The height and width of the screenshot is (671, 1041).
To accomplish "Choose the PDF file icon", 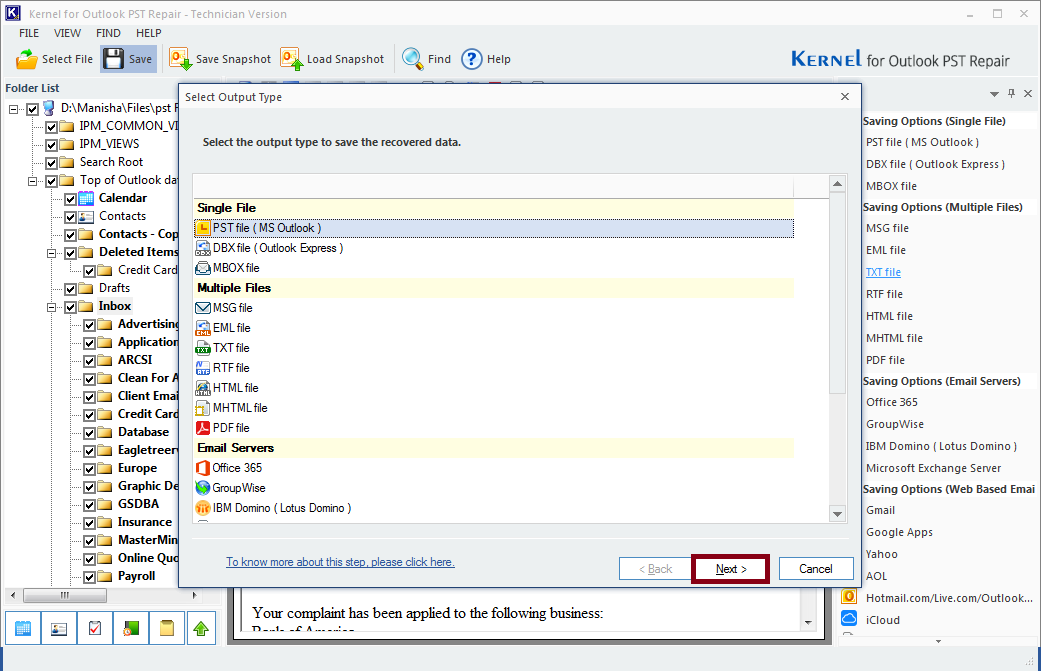I will [x=203, y=427].
